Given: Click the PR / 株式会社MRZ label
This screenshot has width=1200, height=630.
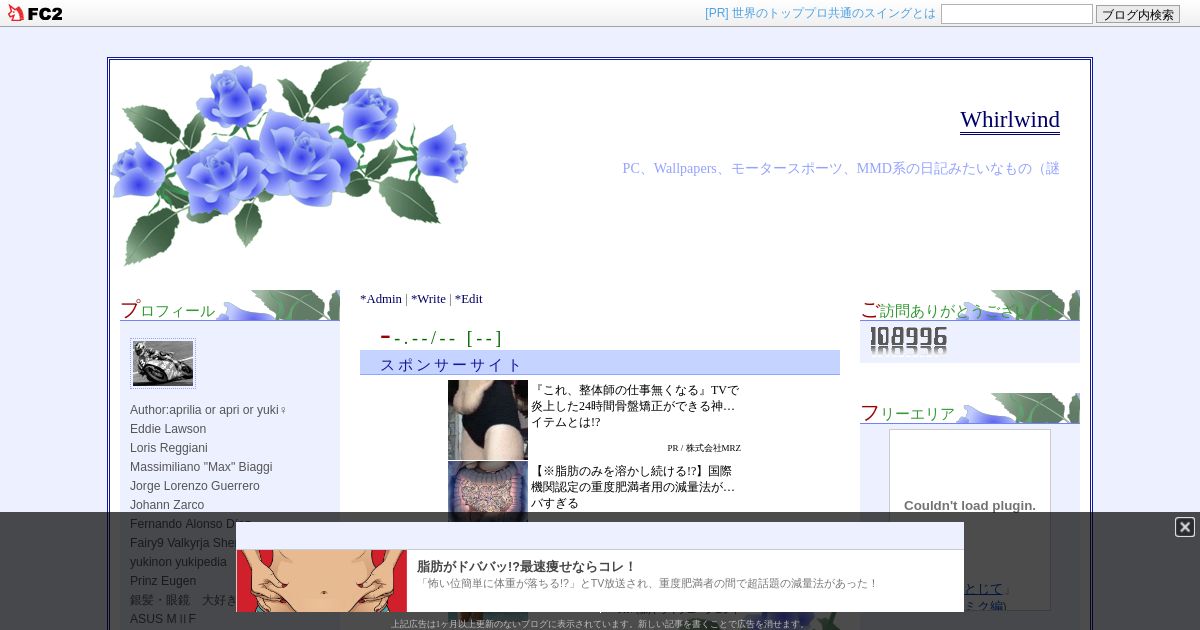Looking at the screenshot, I should pos(704,448).
